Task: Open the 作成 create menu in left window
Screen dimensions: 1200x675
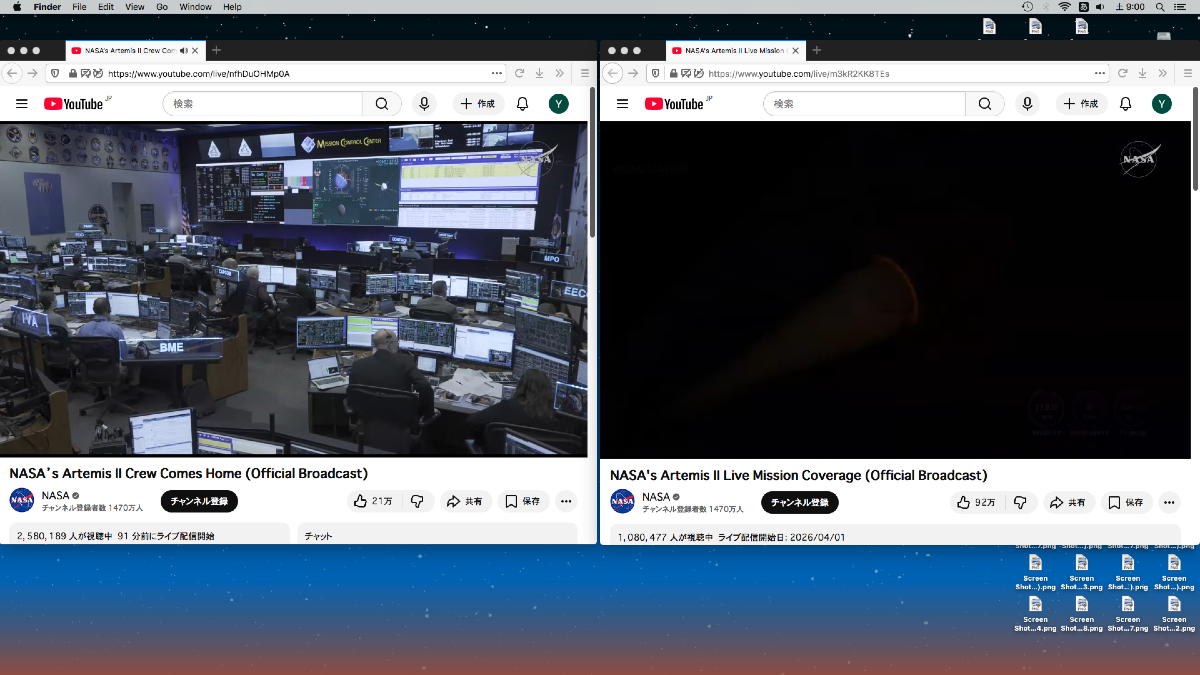Action: [477, 104]
